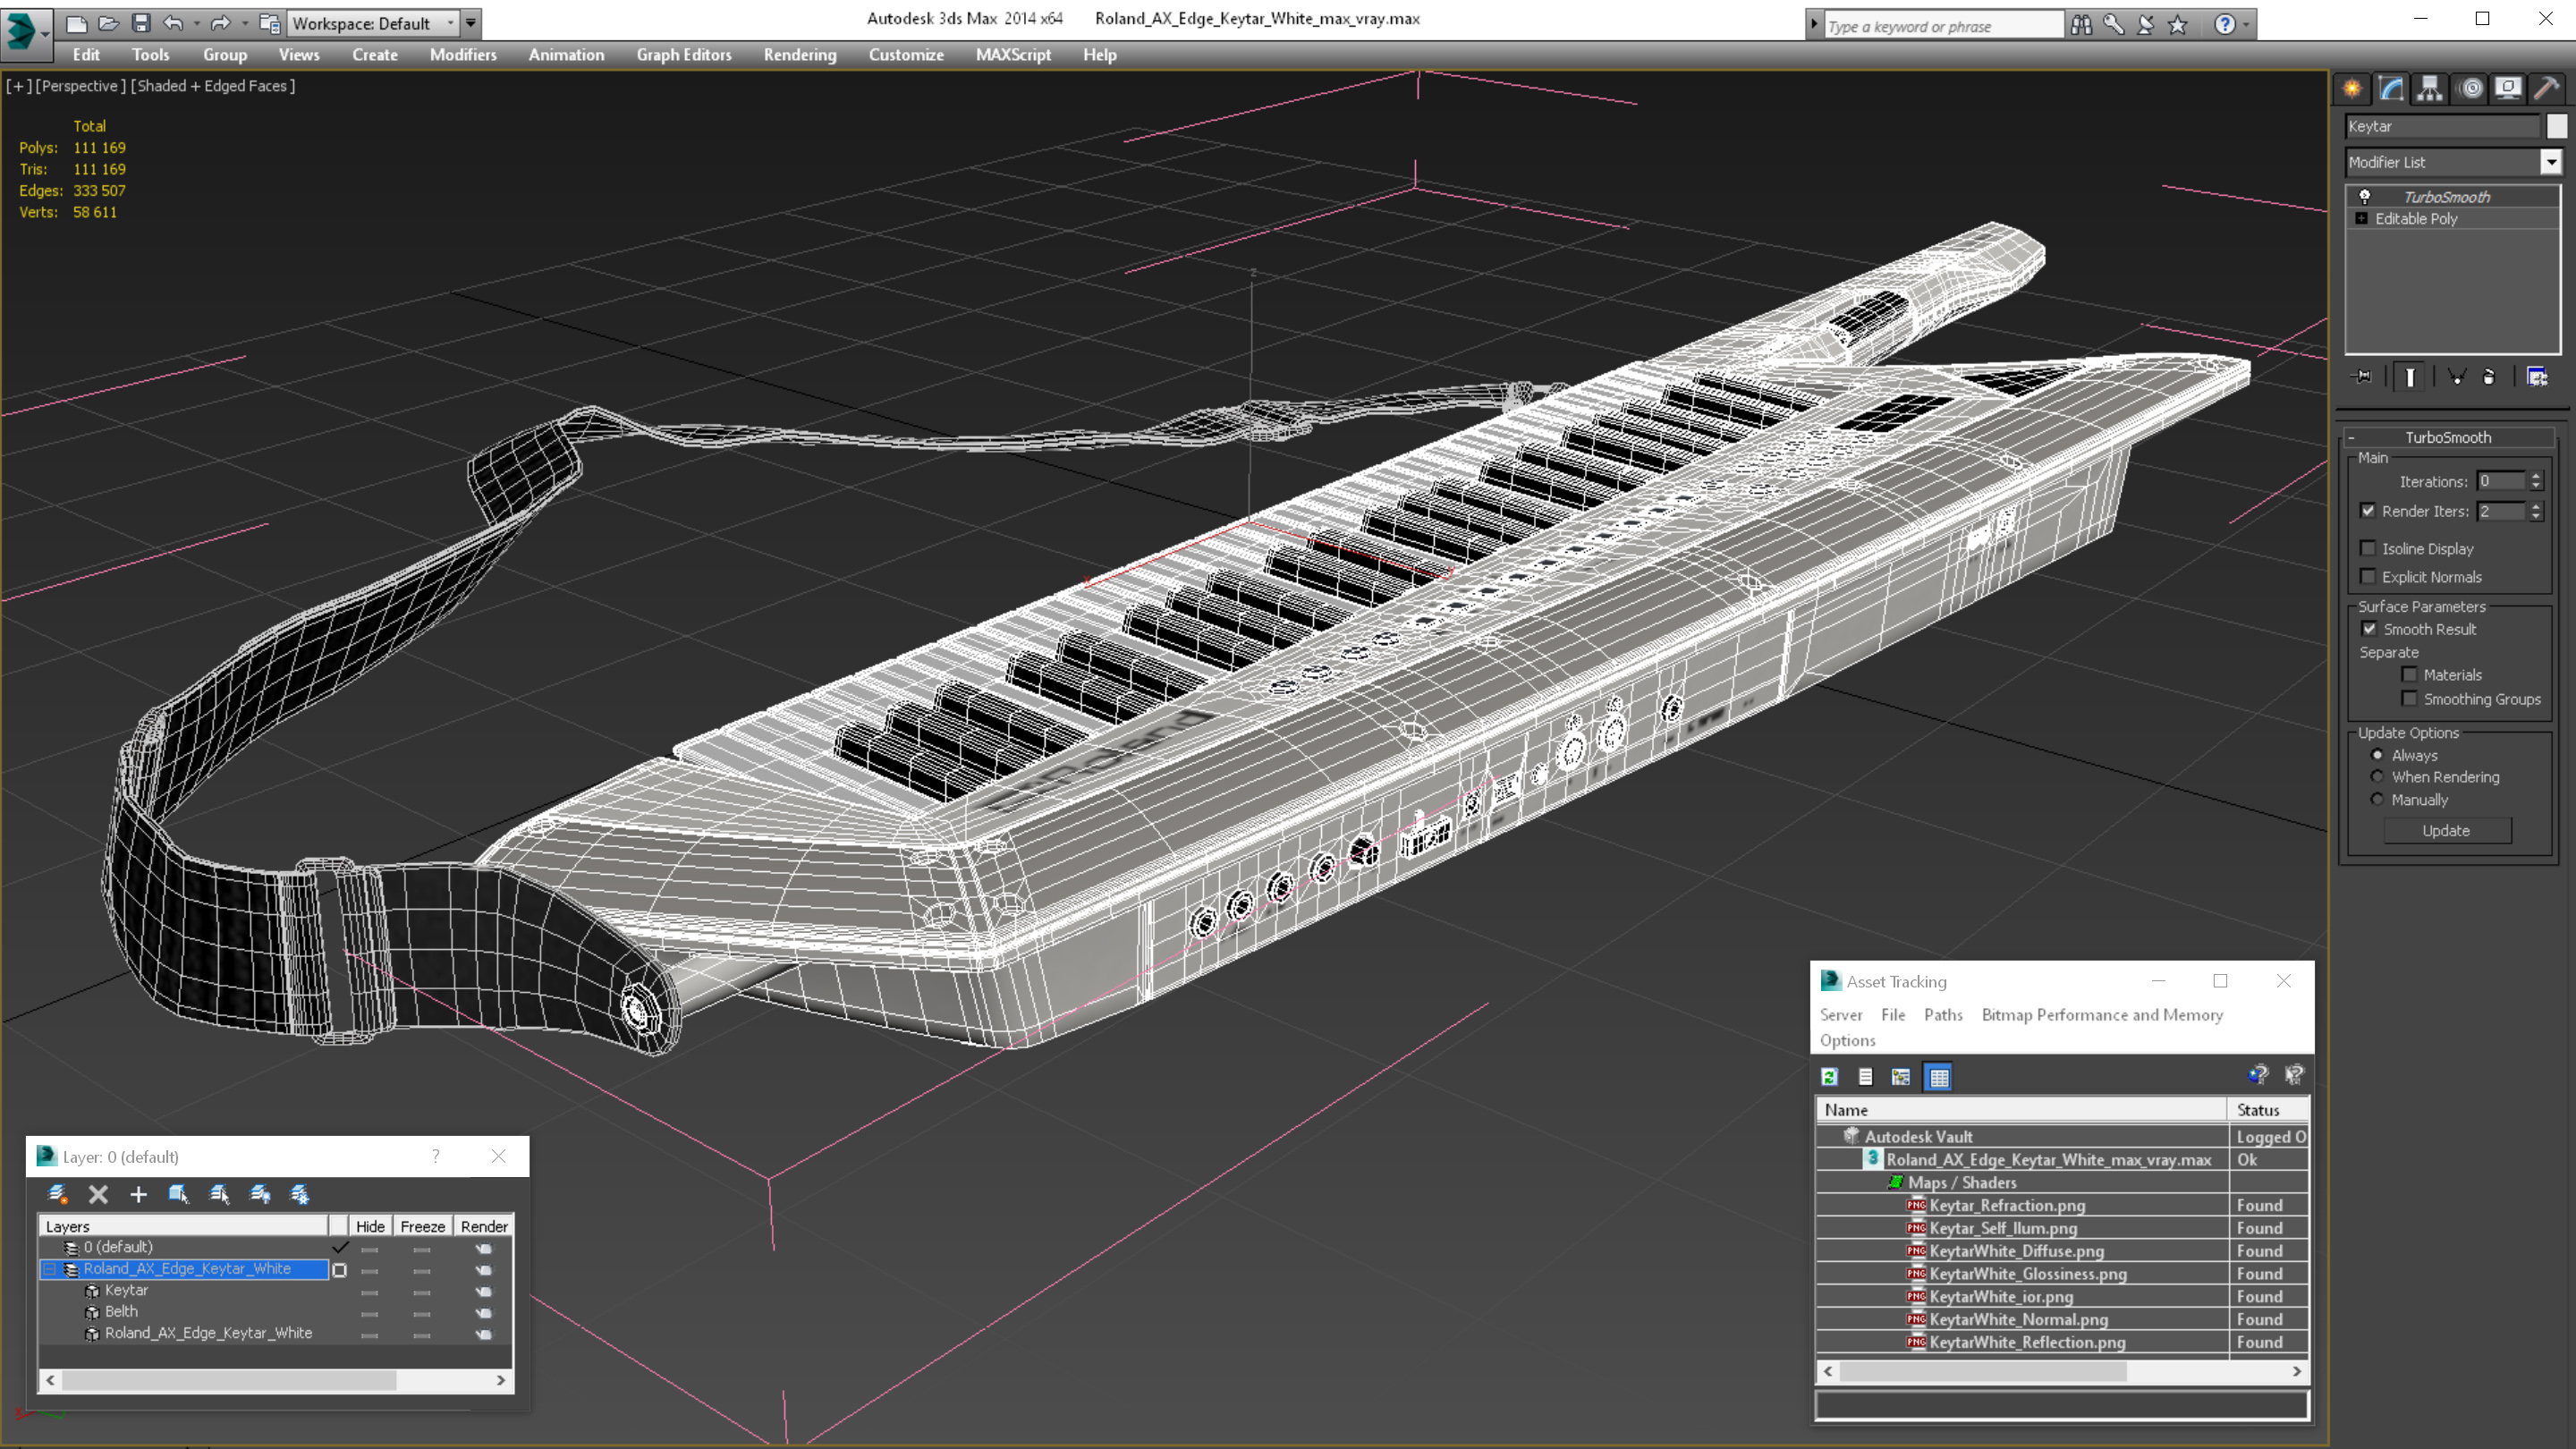
Task: Open quick access toolbar customize arrow
Action: pos(471,23)
